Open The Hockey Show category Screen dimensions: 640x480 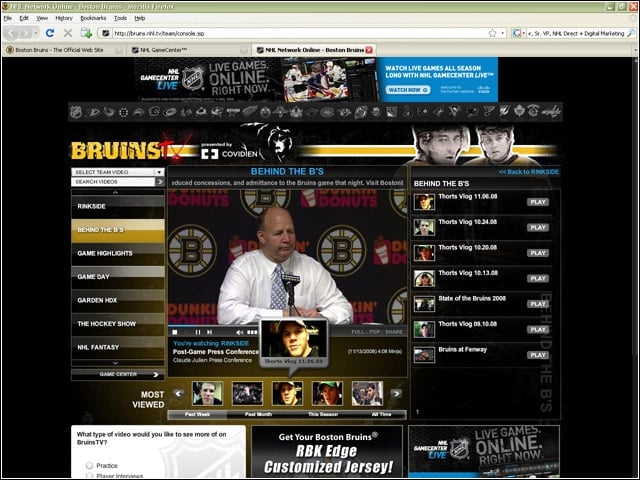[118, 324]
